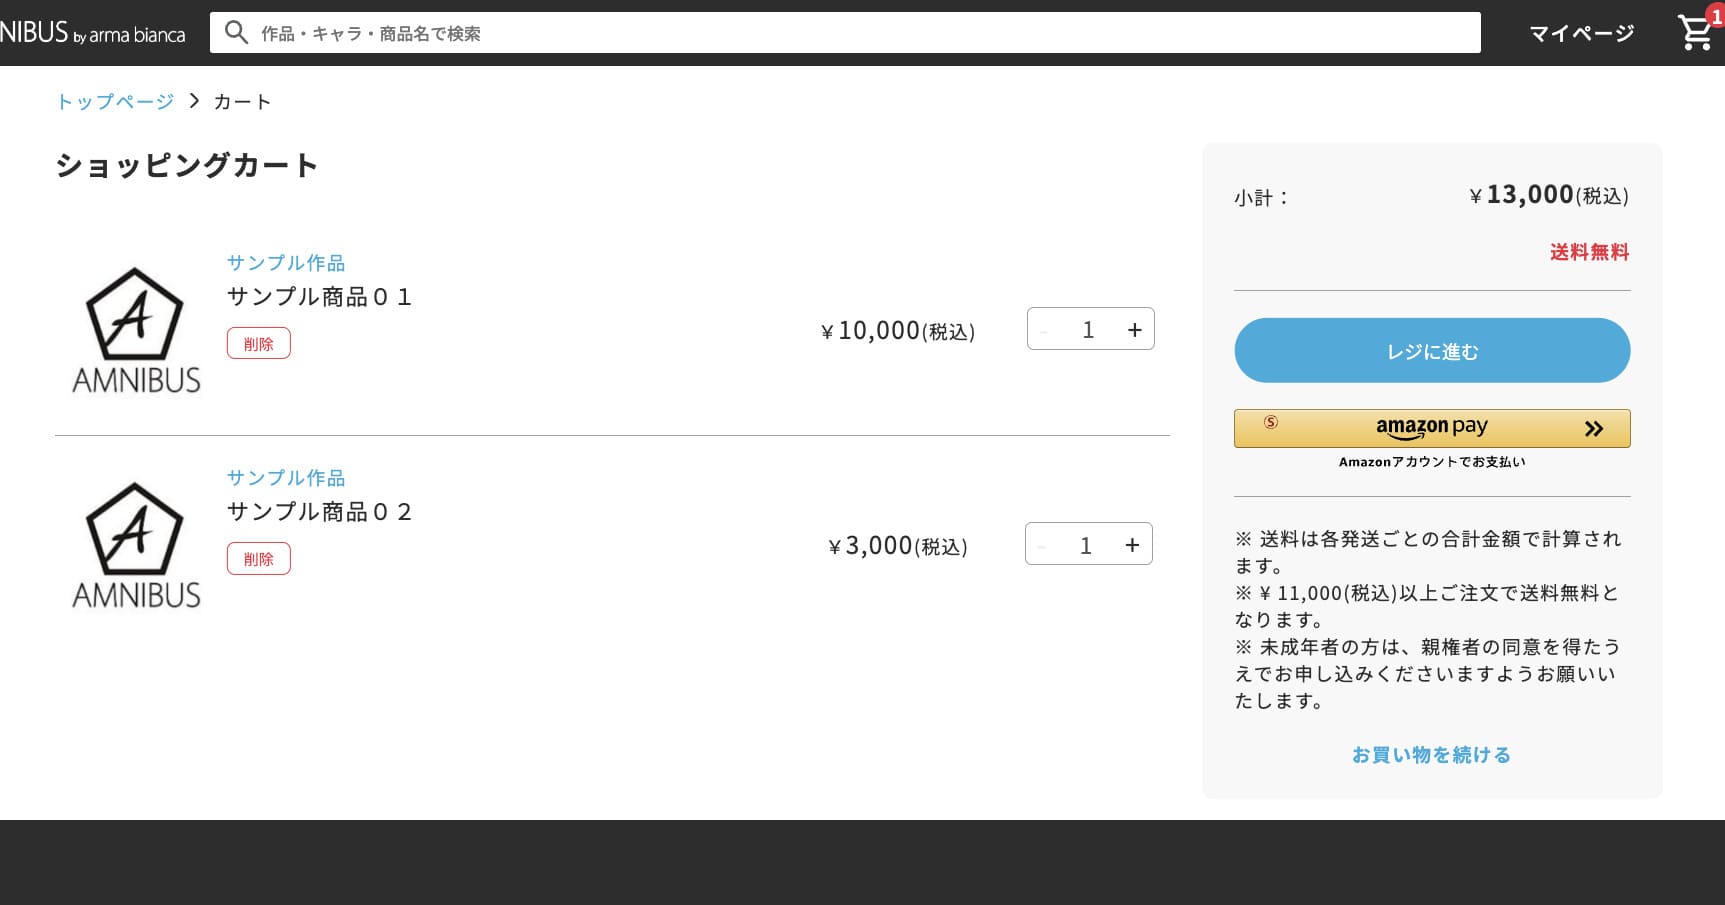This screenshot has width=1725, height=905.
Task: Decrease quantity of サンプル商品０２
Action: coord(1042,545)
